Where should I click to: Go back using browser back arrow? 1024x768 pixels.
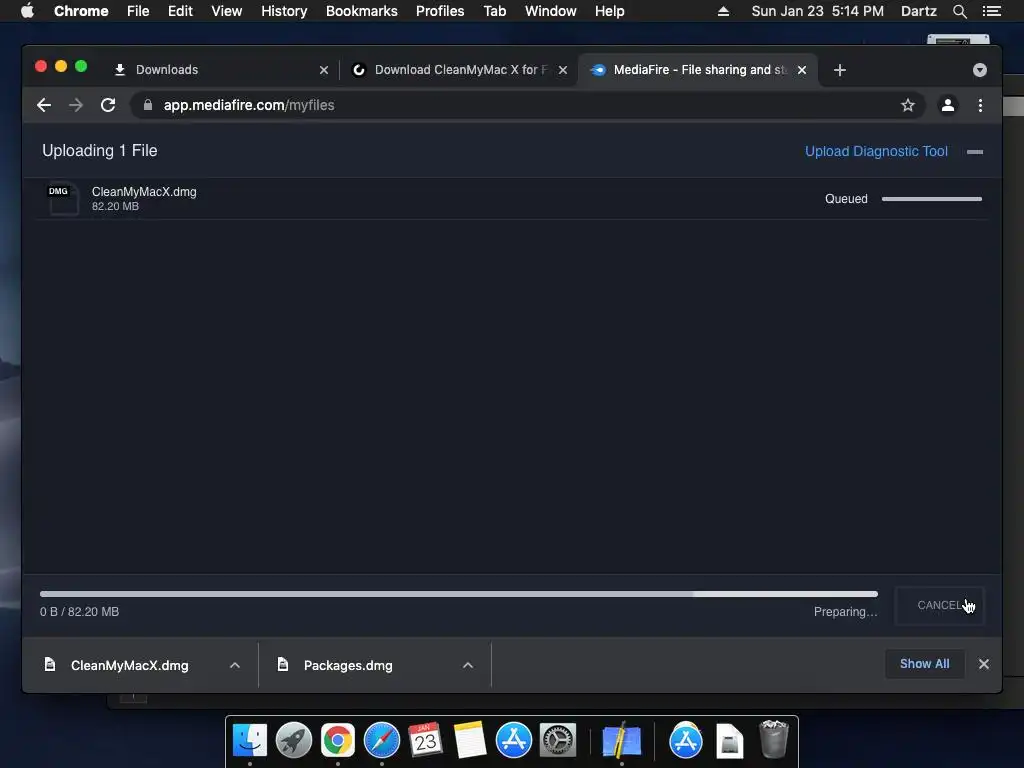tap(44, 105)
